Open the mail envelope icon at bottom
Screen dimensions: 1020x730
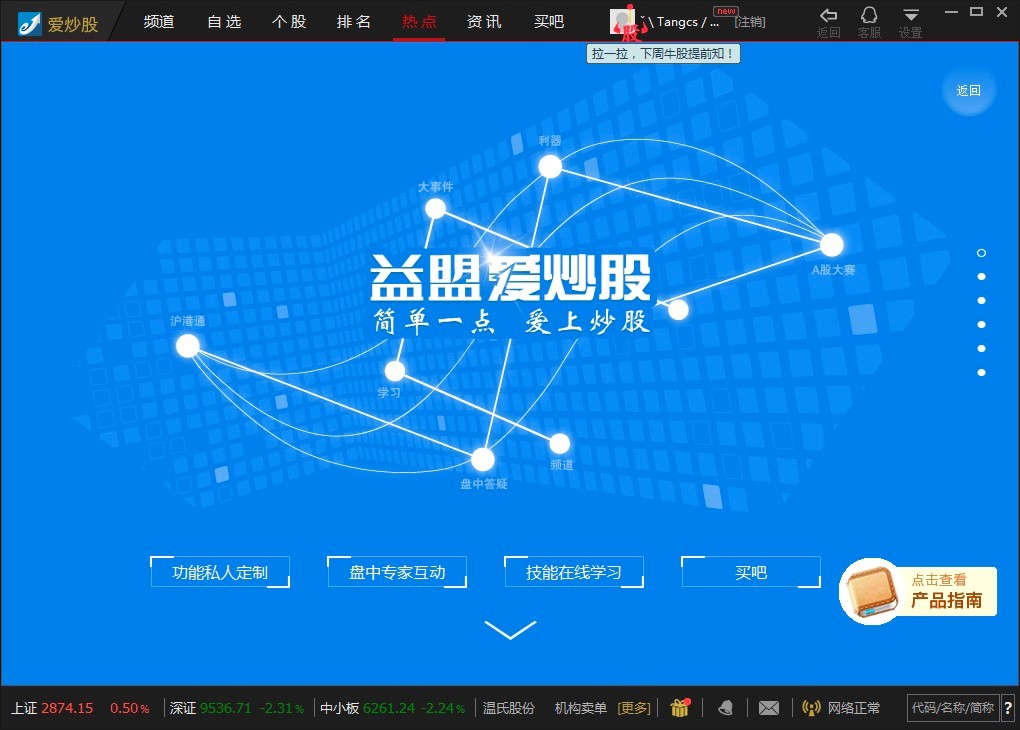click(x=768, y=707)
